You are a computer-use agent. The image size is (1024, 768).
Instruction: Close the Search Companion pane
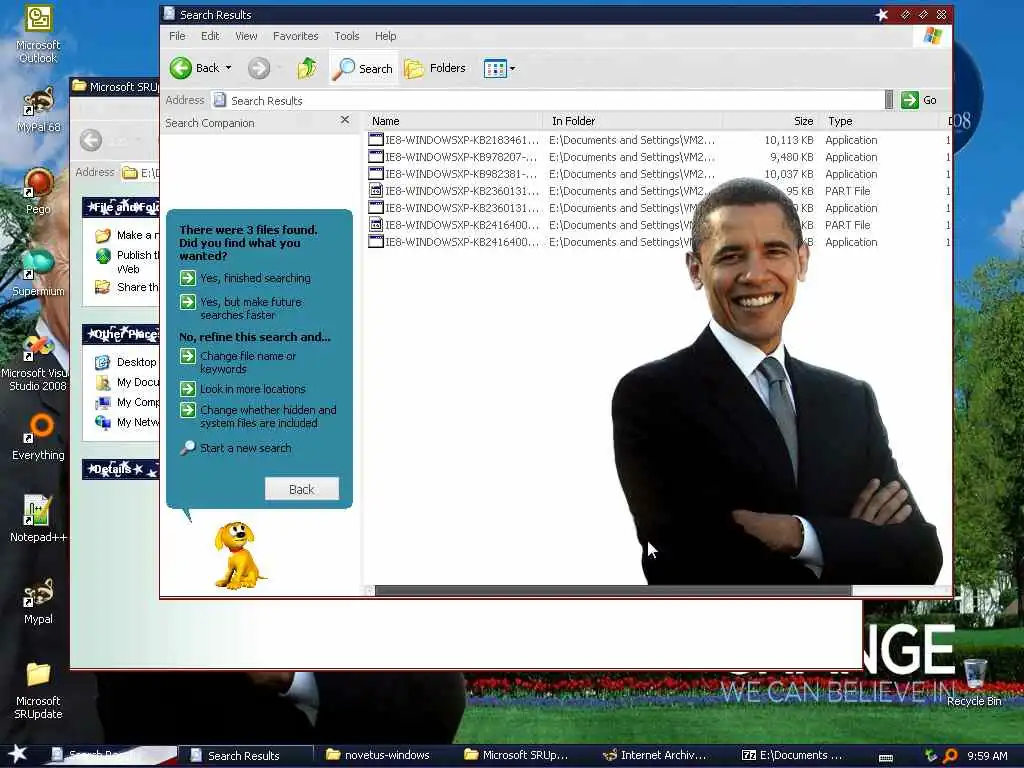pyautogui.click(x=345, y=120)
